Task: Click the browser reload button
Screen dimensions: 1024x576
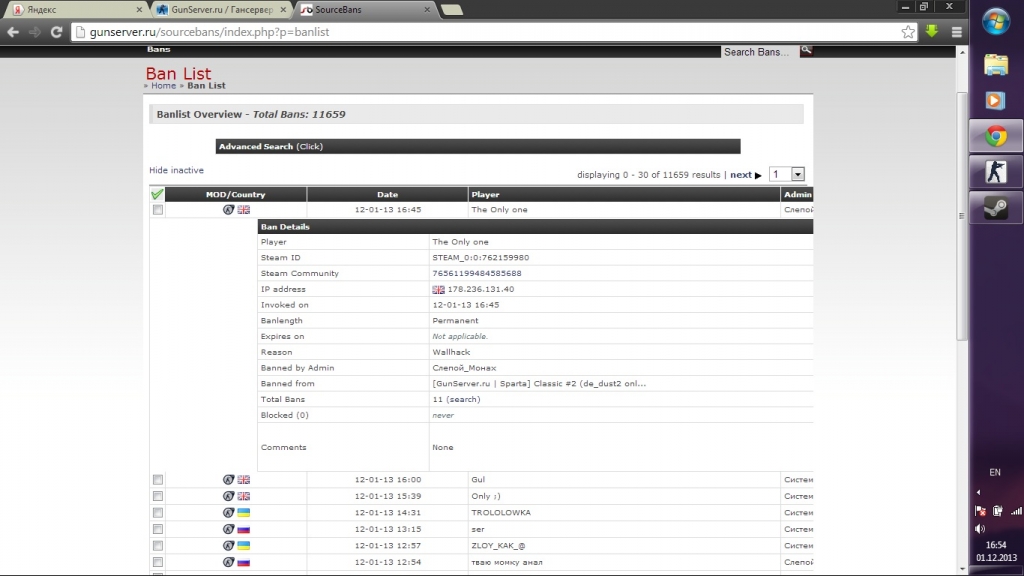Action: pyautogui.click(x=57, y=32)
